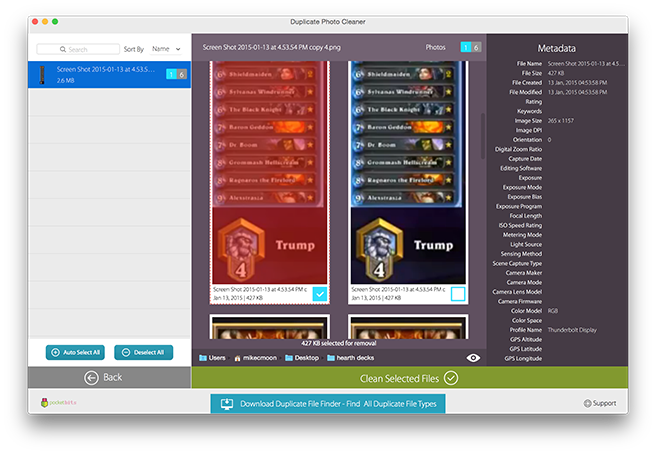Click the monitor download icon on the banner
The height and width of the screenshot is (454, 656).
pos(227,404)
